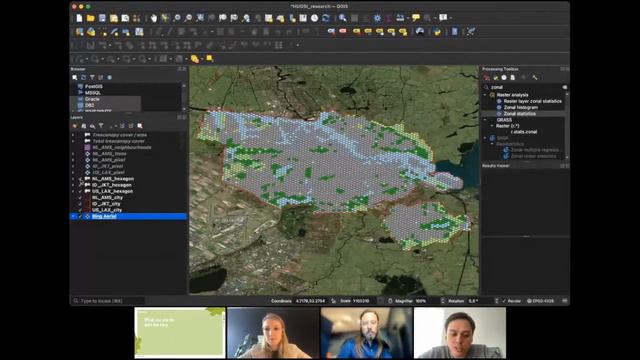
Task: Expand the US_LAX_hexagon layer legend
Action: click(x=73, y=191)
